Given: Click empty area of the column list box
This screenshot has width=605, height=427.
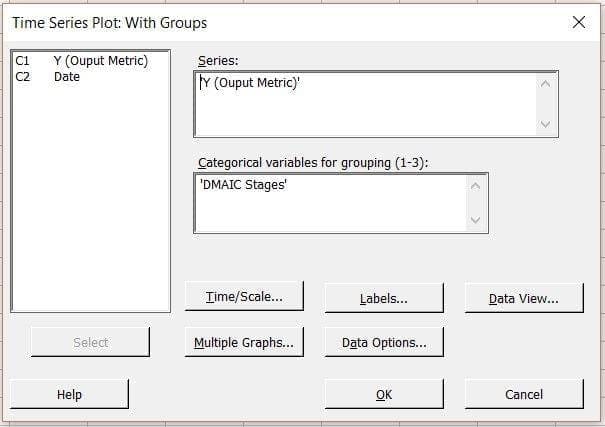Looking at the screenshot, I should (x=90, y=200).
